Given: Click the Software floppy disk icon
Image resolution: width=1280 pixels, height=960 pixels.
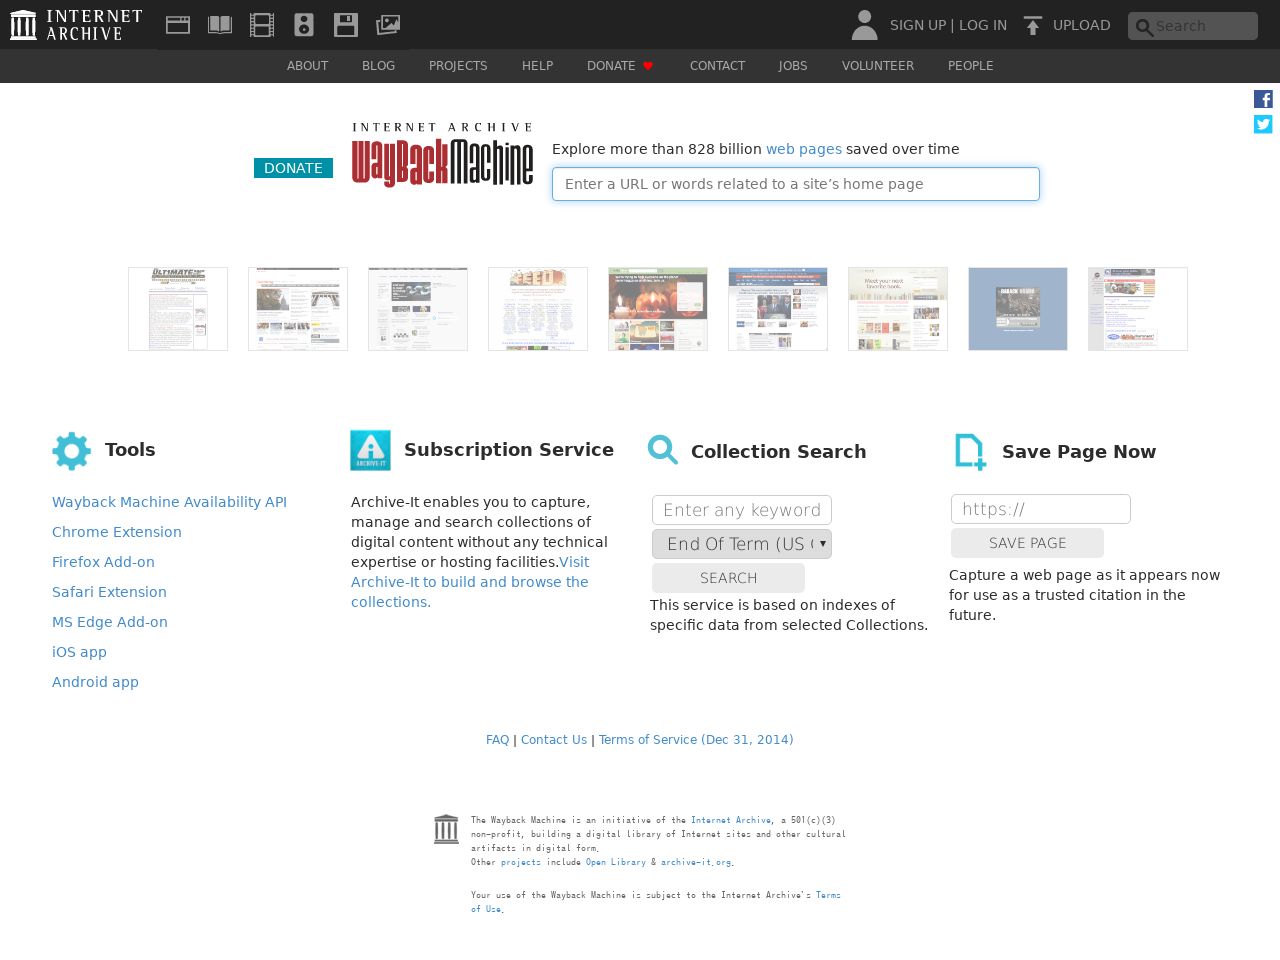Looking at the screenshot, I should click(346, 25).
